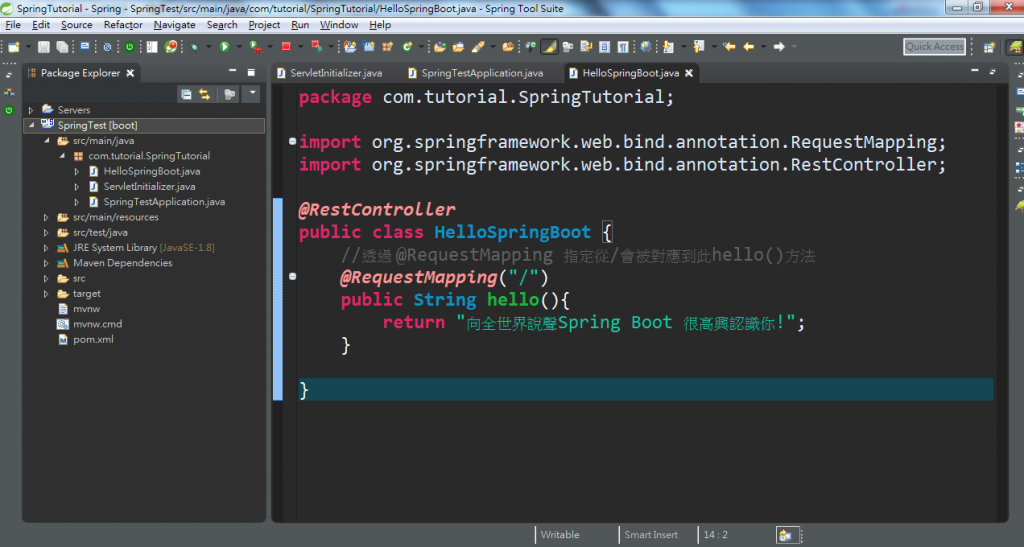The width and height of the screenshot is (1024, 547).
Task: Minimize the Package Explorer panel
Action: click(232, 70)
